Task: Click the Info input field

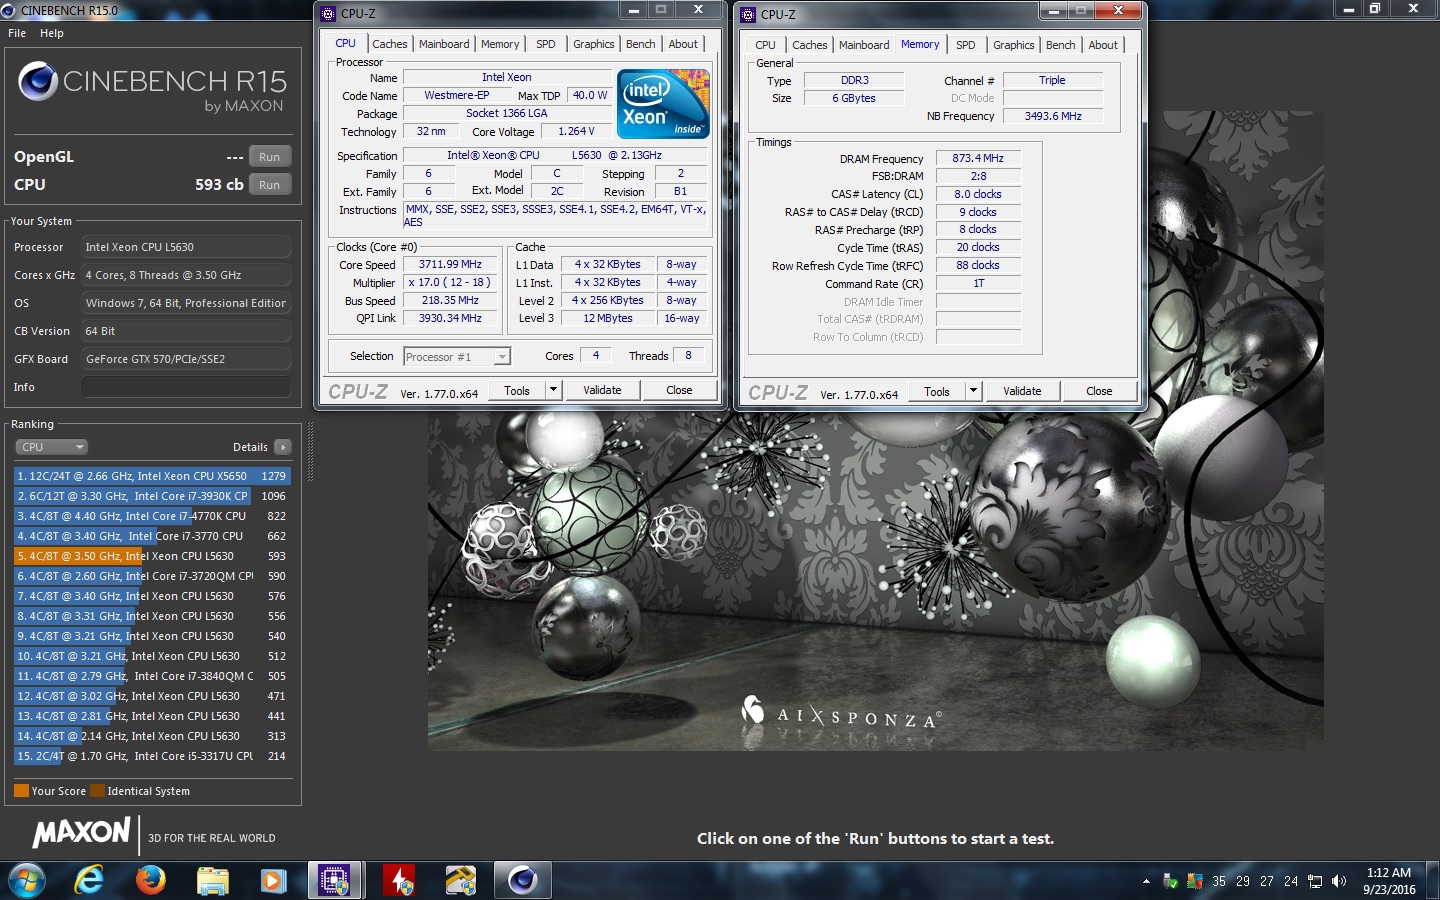Action: coord(186,387)
